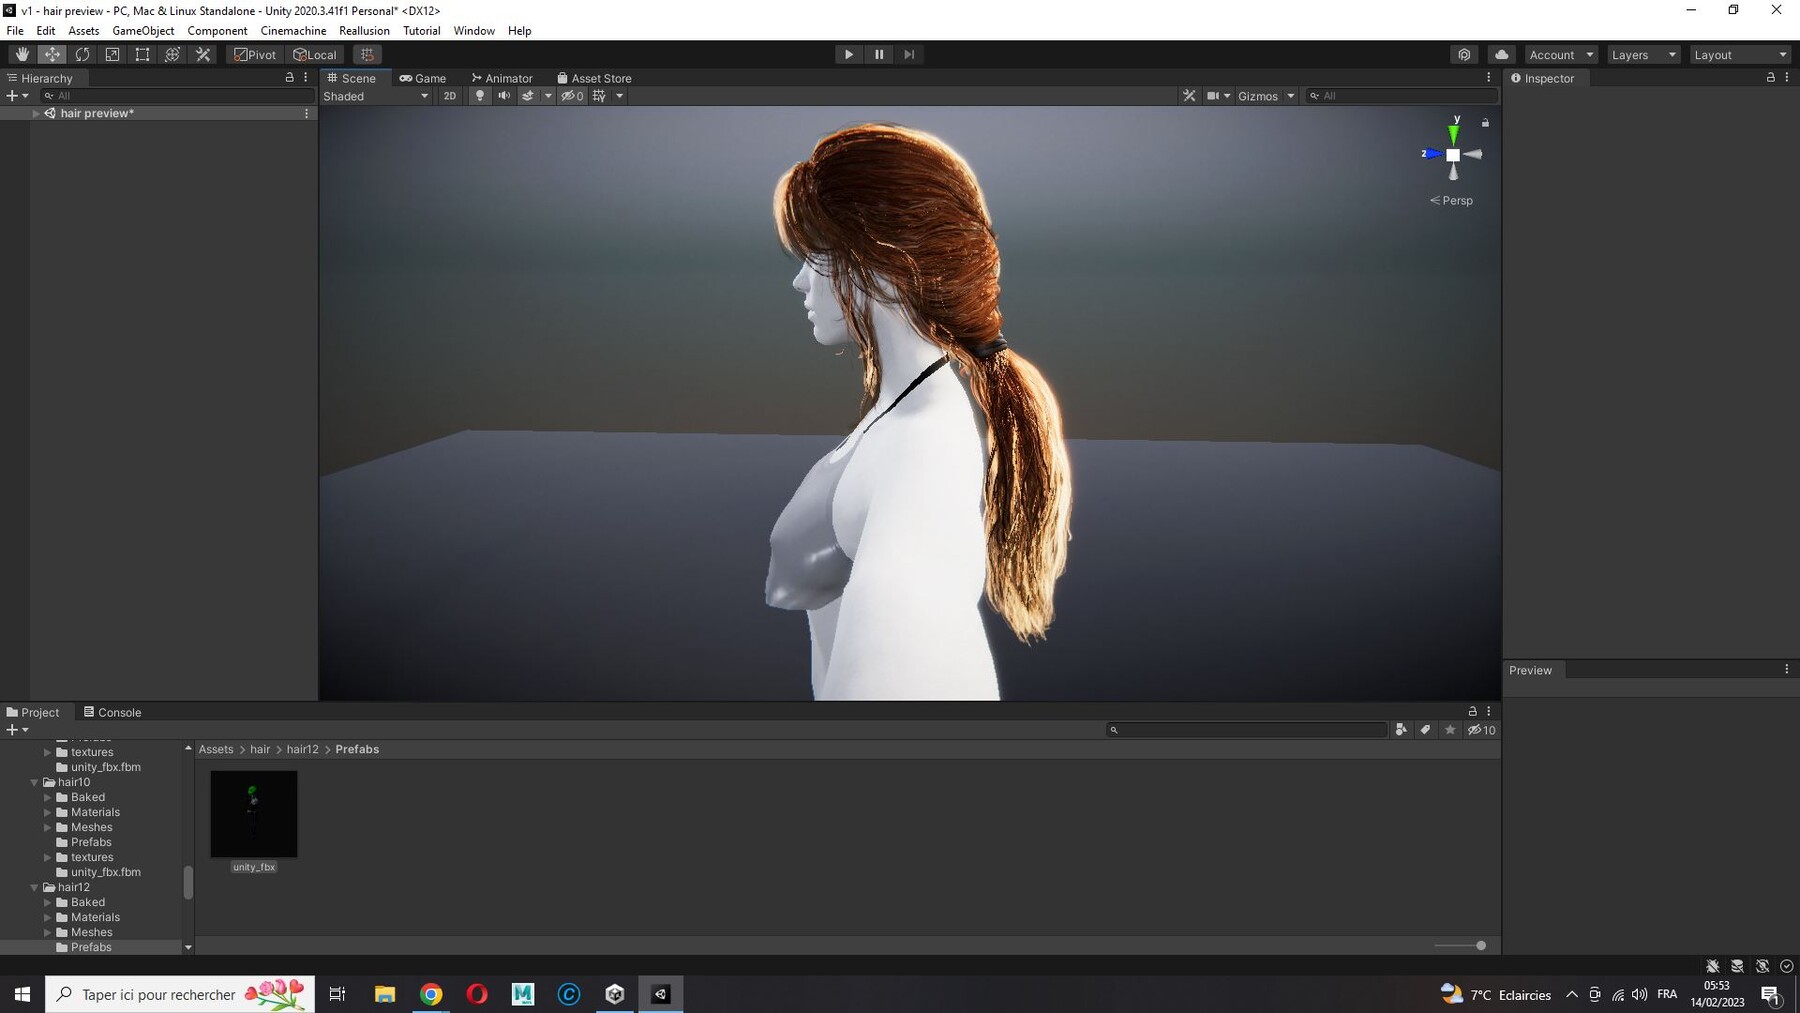Screen dimensions: 1800x1013
Task: Switch to the Console tab
Action: tap(112, 712)
